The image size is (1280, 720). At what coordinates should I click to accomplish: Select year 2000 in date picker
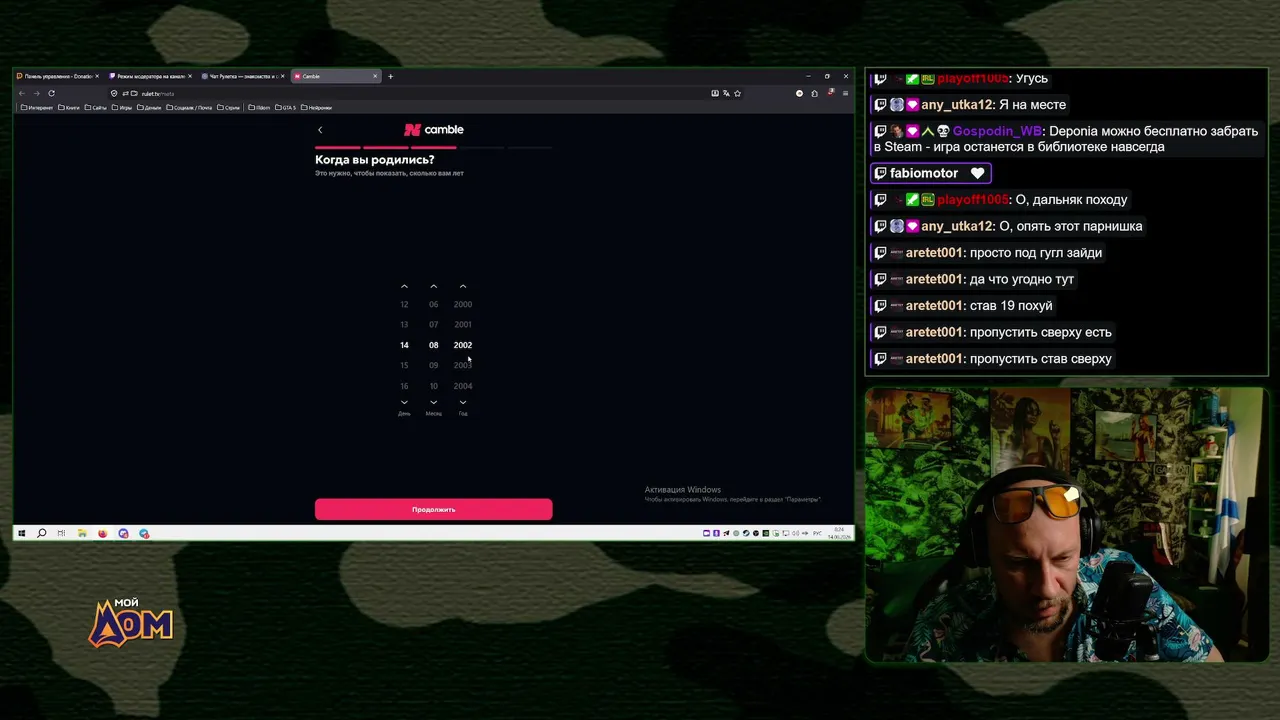(x=462, y=304)
